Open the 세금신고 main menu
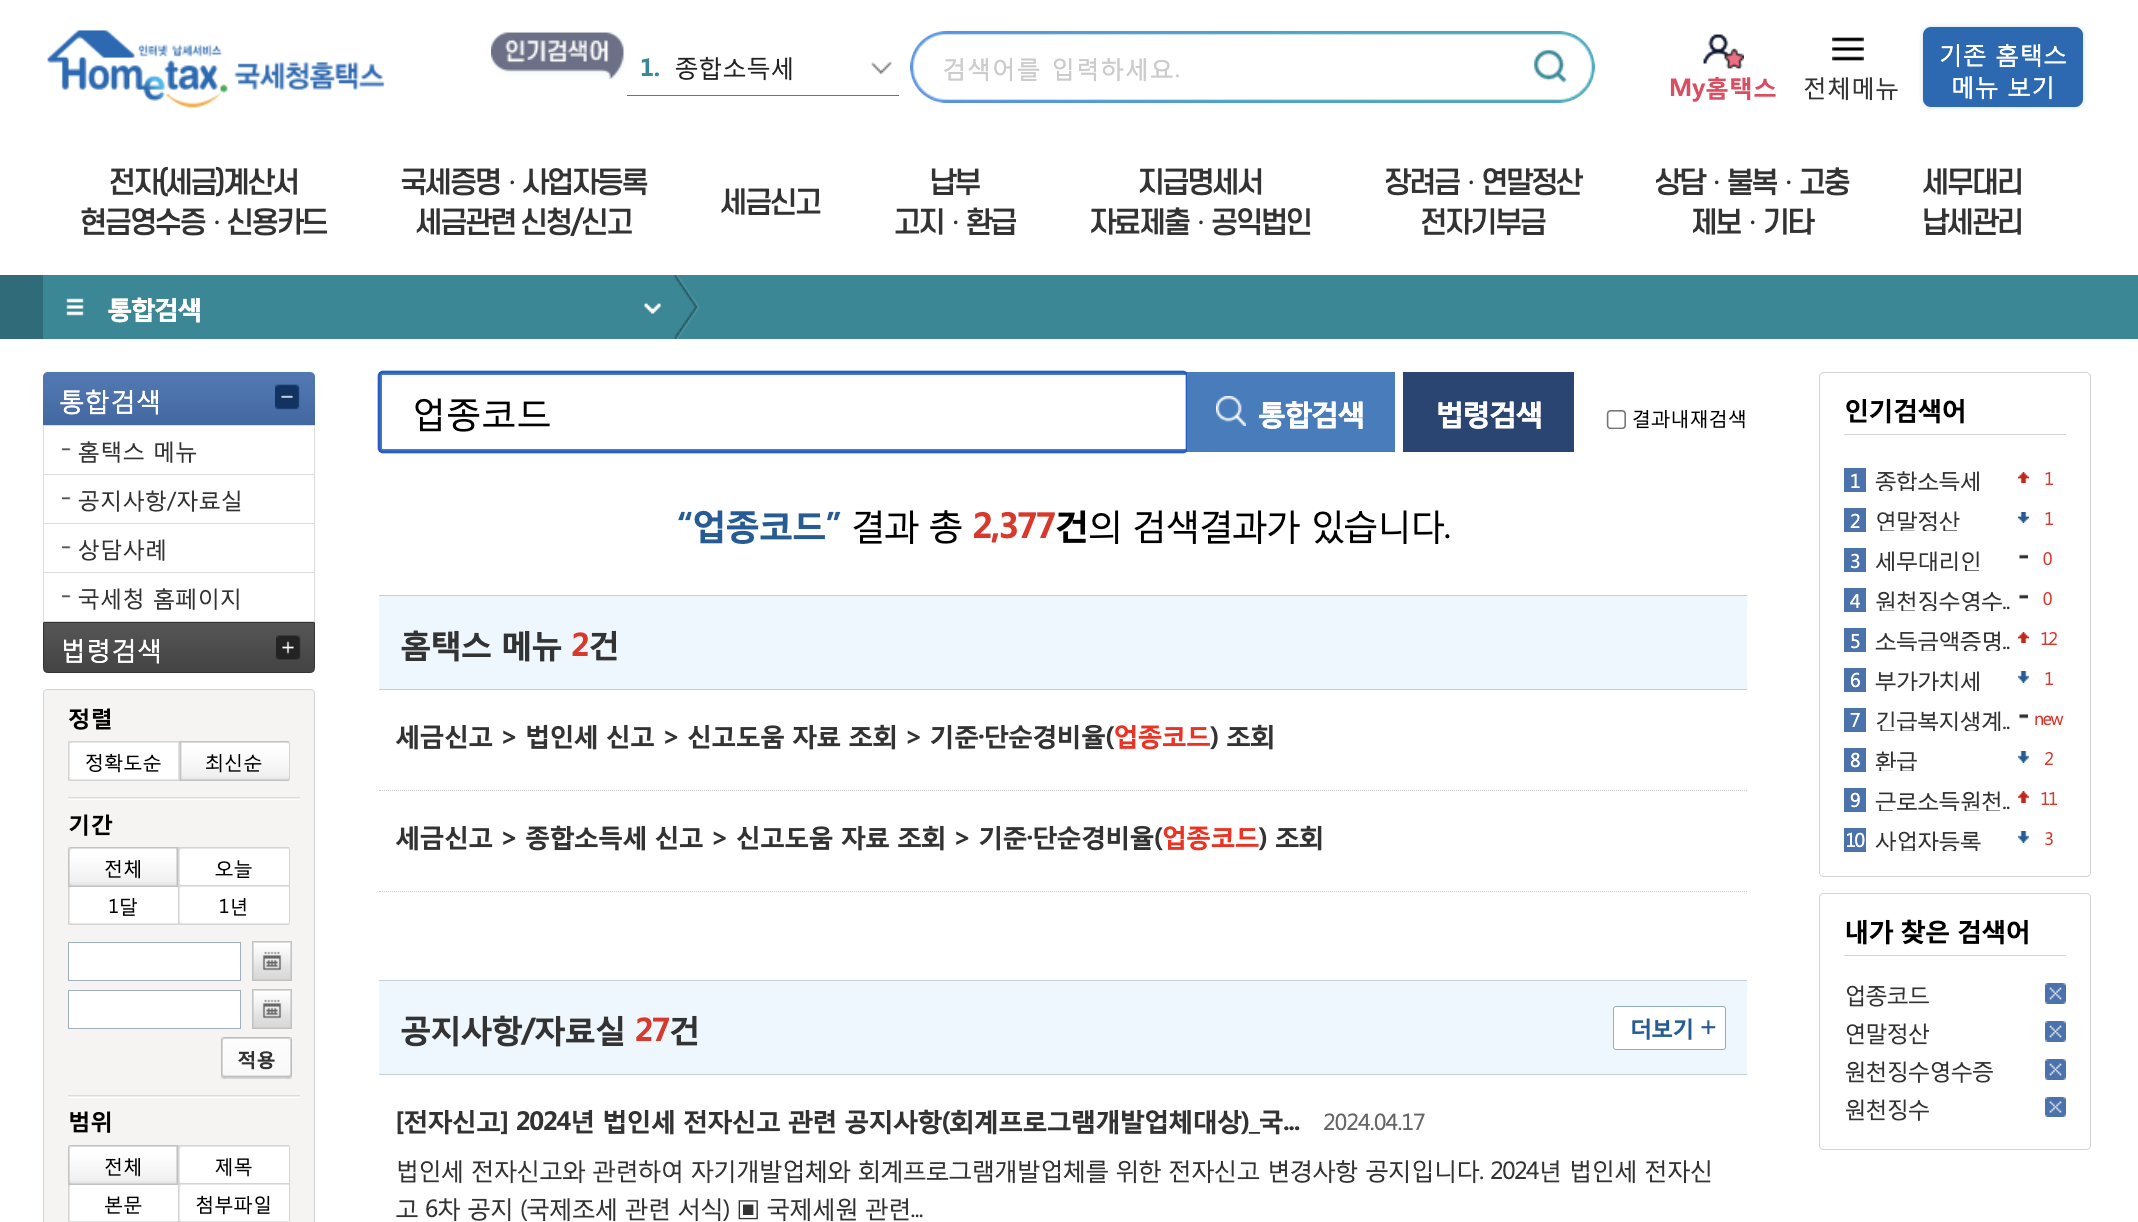Image resolution: width=2138 pixels, height=1222 pixels. 771,202
